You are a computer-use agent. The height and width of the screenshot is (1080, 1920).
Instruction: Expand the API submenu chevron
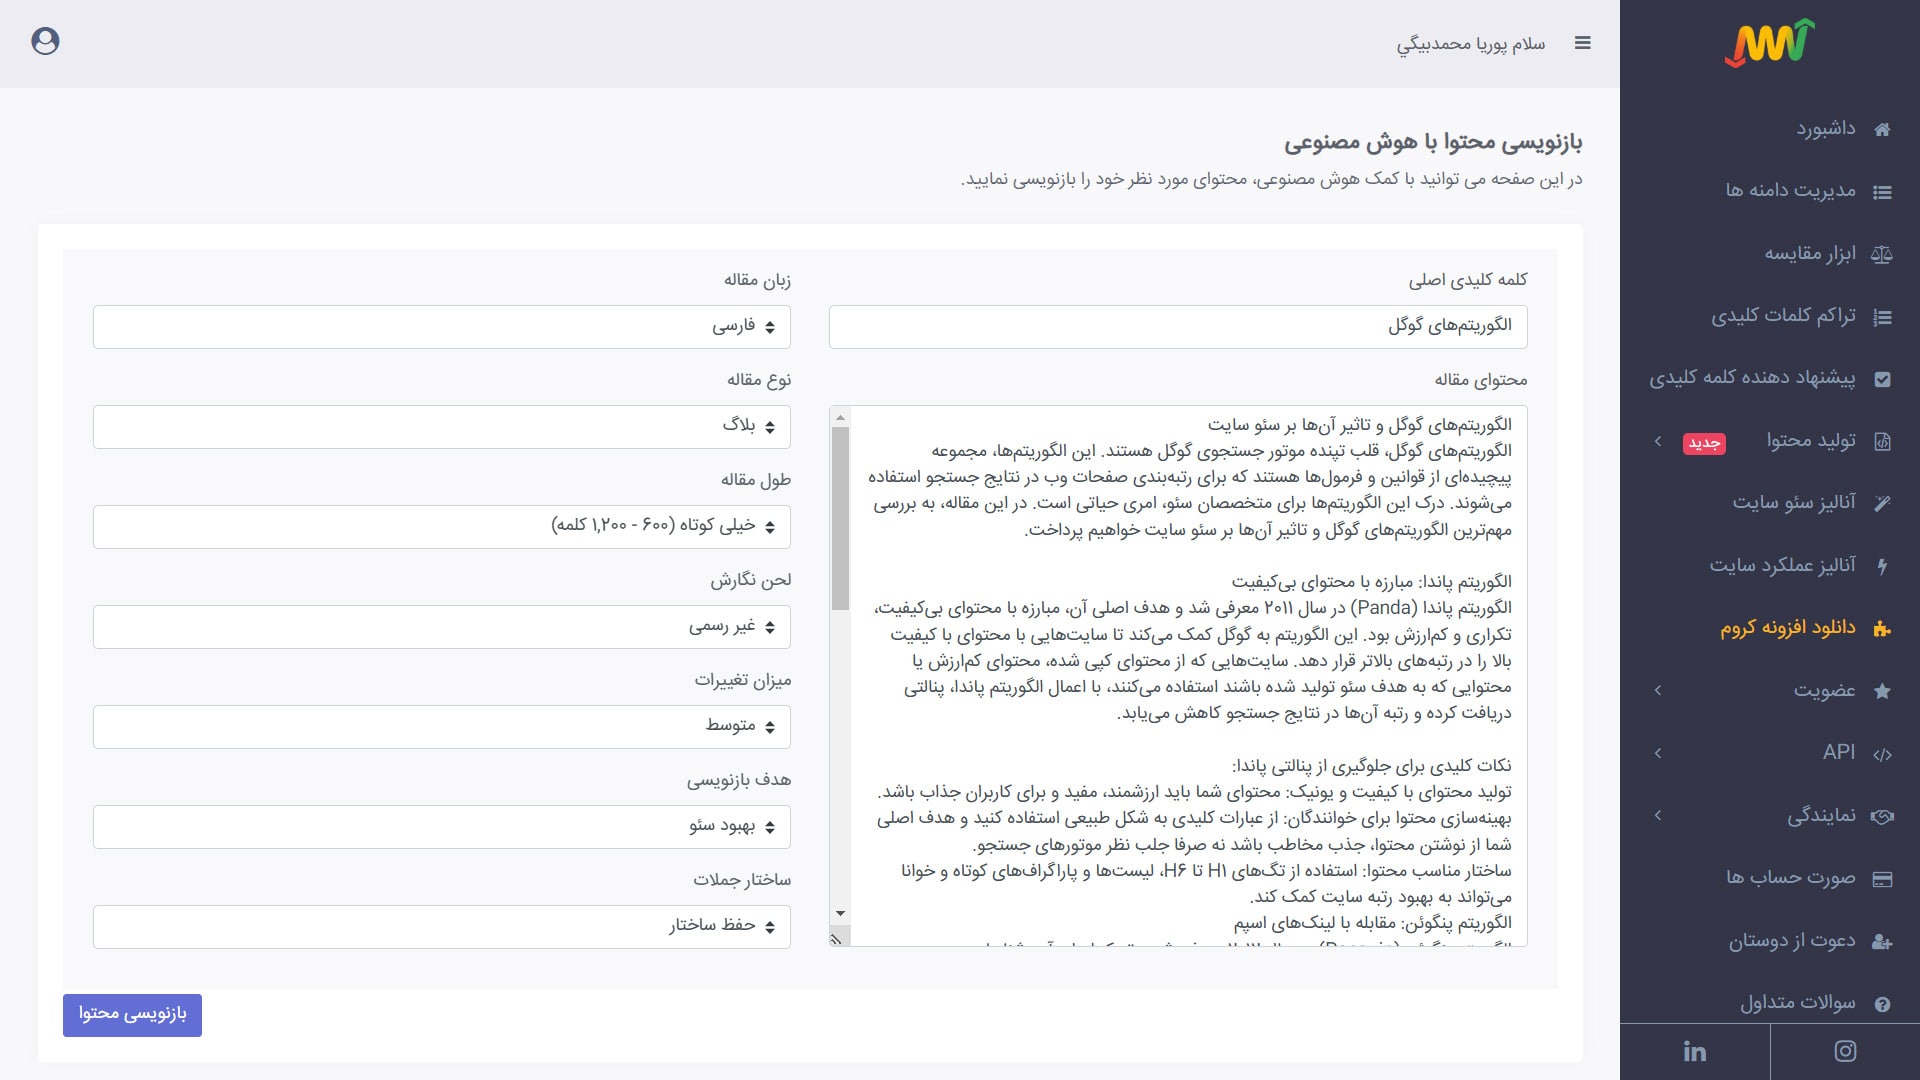coord(1658,753)
